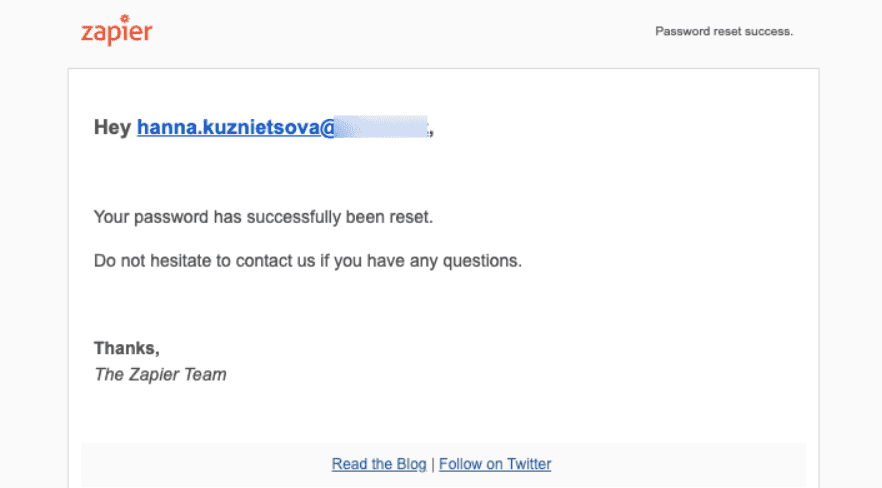Screen dimensions: 882x488
Task: Click the word "Blog" in the footer
Action: pyautogui.click(x=411, y=464)
